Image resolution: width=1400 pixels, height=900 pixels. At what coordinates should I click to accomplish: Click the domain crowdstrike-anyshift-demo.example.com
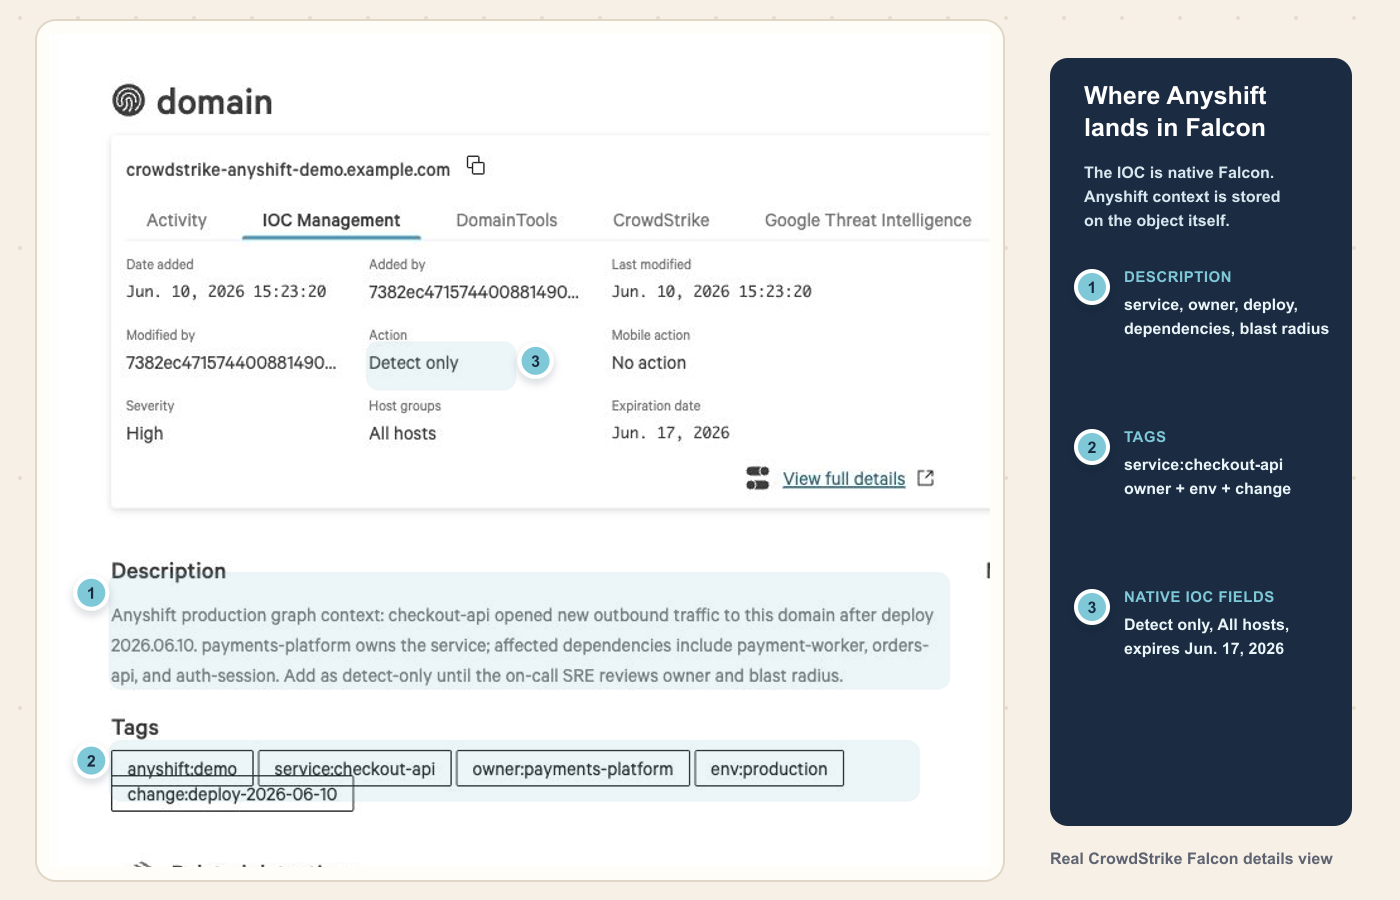pos(288,170)
